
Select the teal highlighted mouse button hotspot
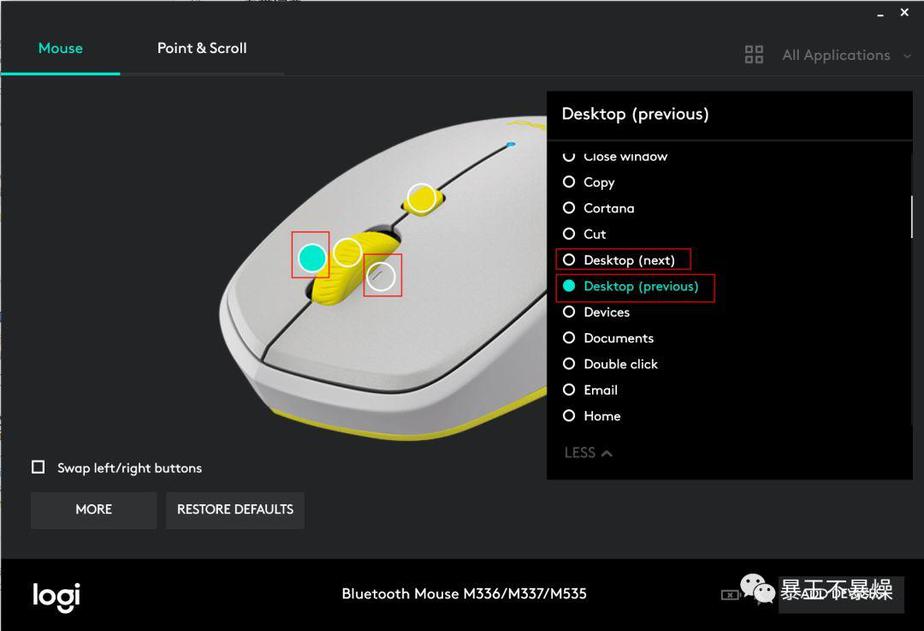pos(312,258)
